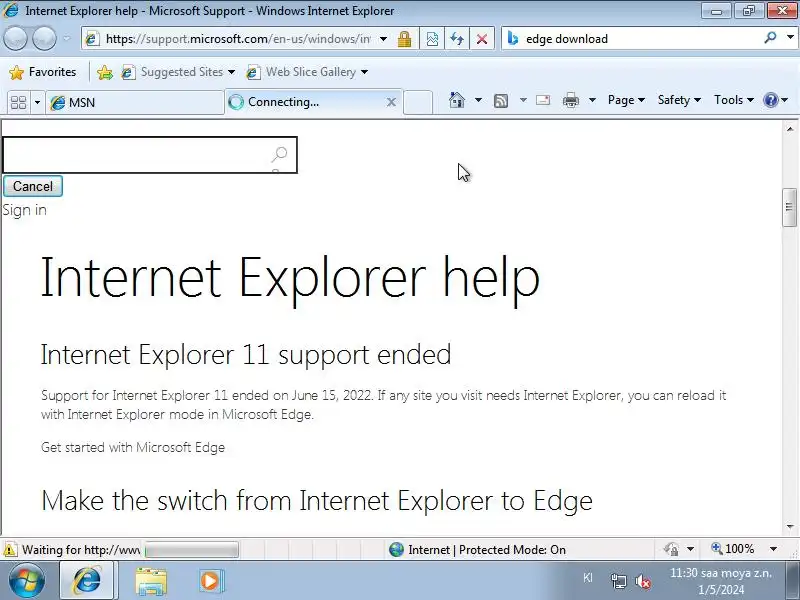The height and width of the screenshot is (600, 800).
Task: Click the page loading progress bar
Action: coord(192,550)
